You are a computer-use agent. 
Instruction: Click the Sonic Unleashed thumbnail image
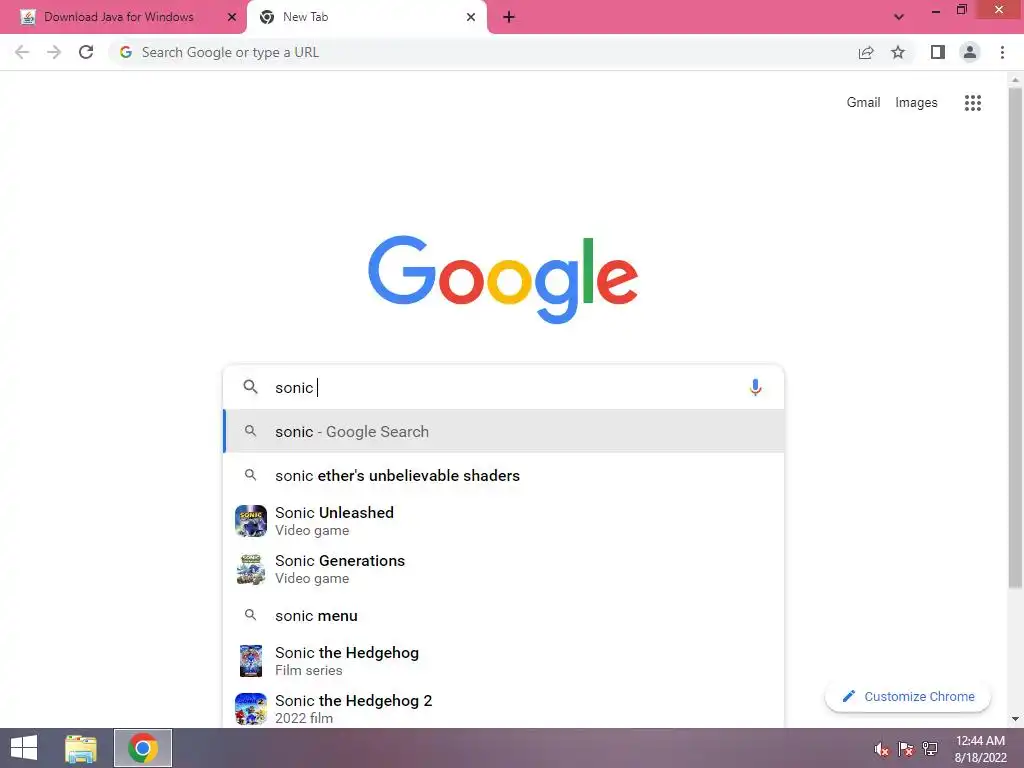click(x=251, y=521)
